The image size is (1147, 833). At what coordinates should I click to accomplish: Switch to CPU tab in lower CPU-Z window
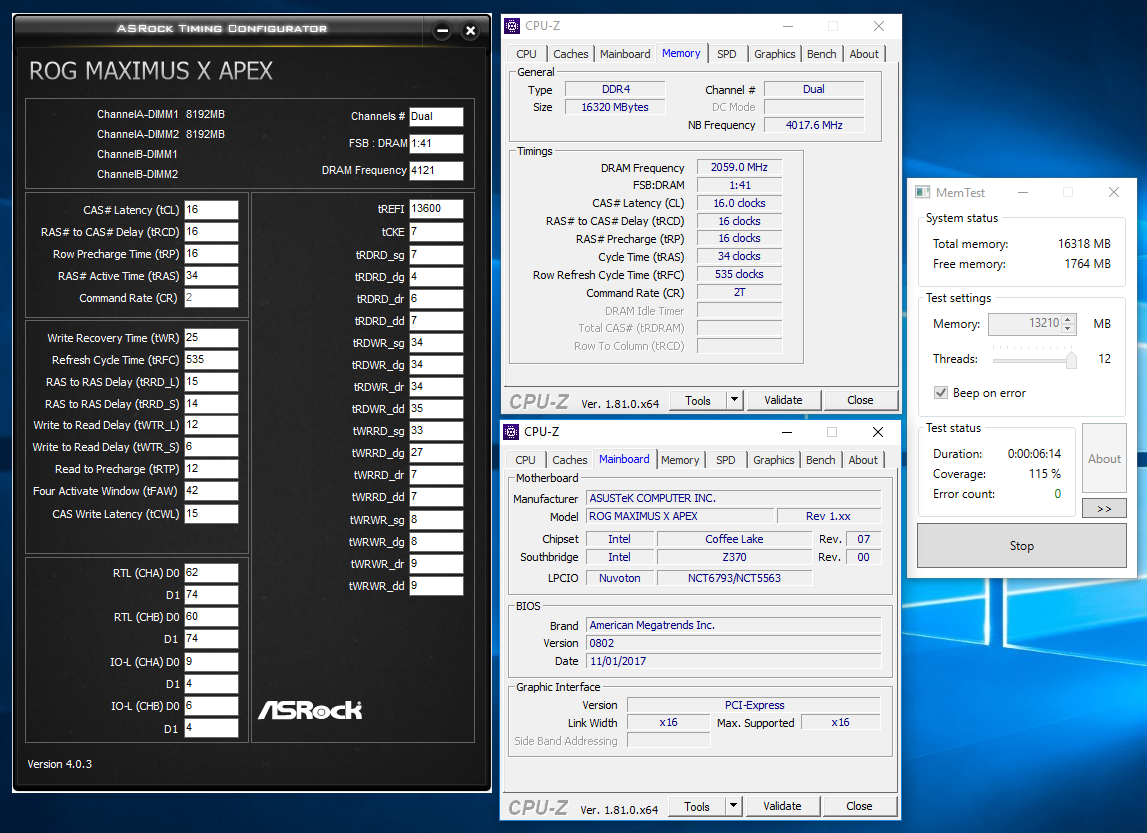tap(525, 460)
